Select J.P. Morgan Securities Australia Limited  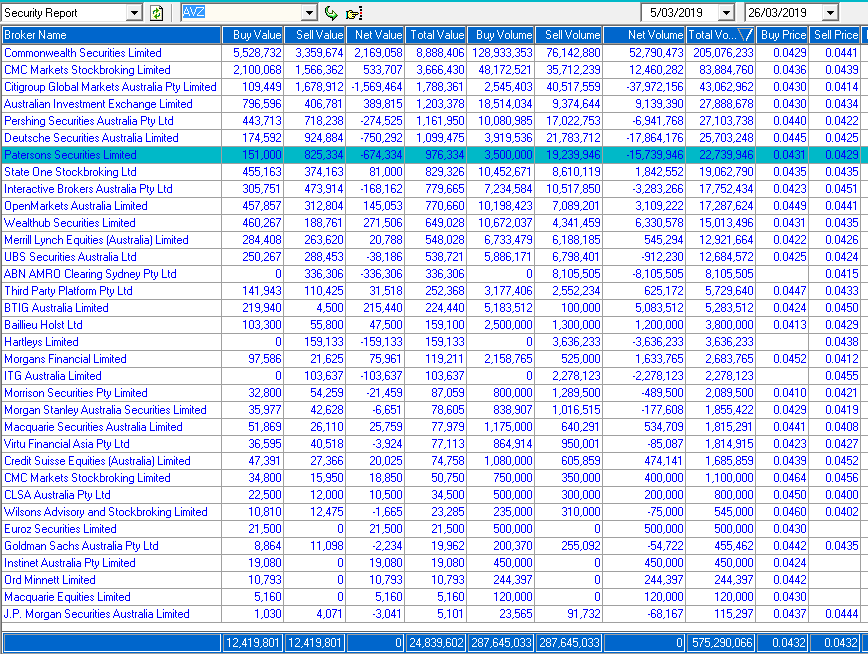click(97, 614)
